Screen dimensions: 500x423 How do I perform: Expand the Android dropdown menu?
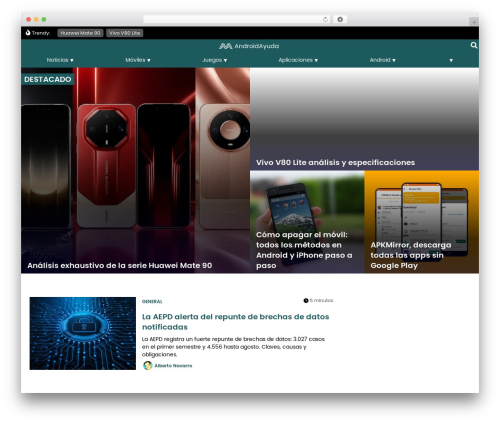click(x=382, y=60)
